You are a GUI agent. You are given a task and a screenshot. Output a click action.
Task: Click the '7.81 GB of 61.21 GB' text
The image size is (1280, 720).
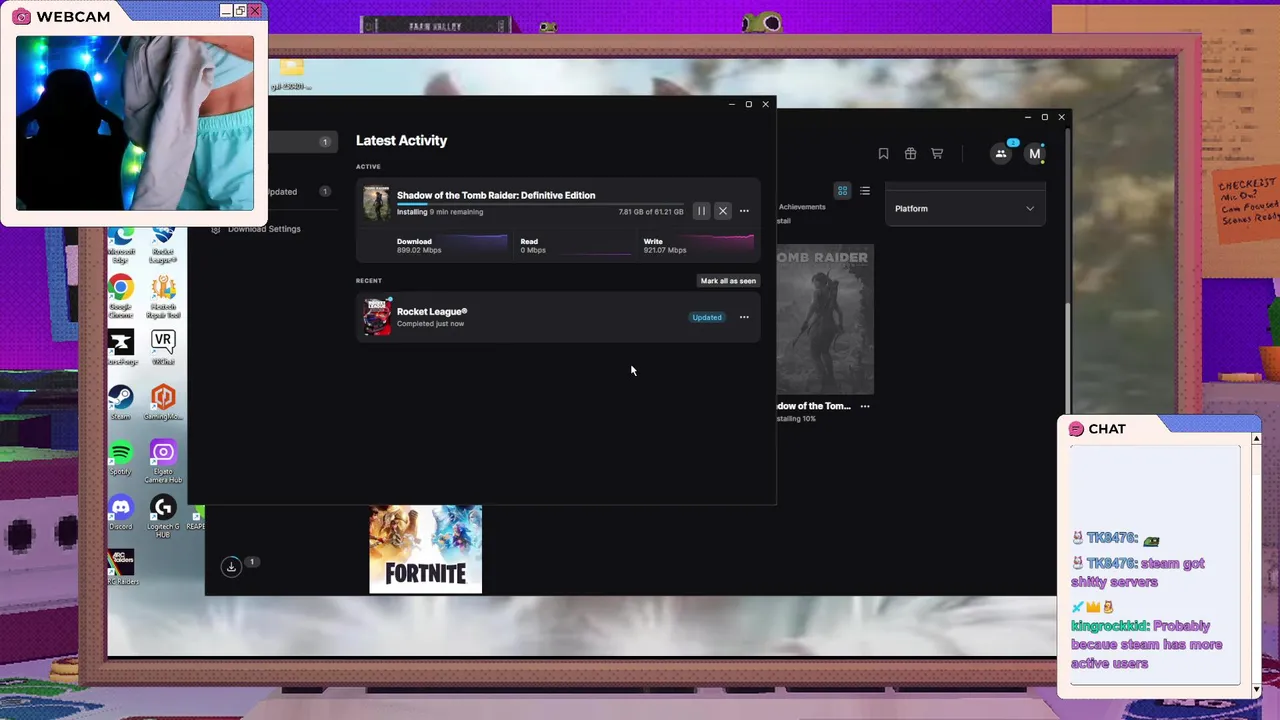(x=651, y=212)
